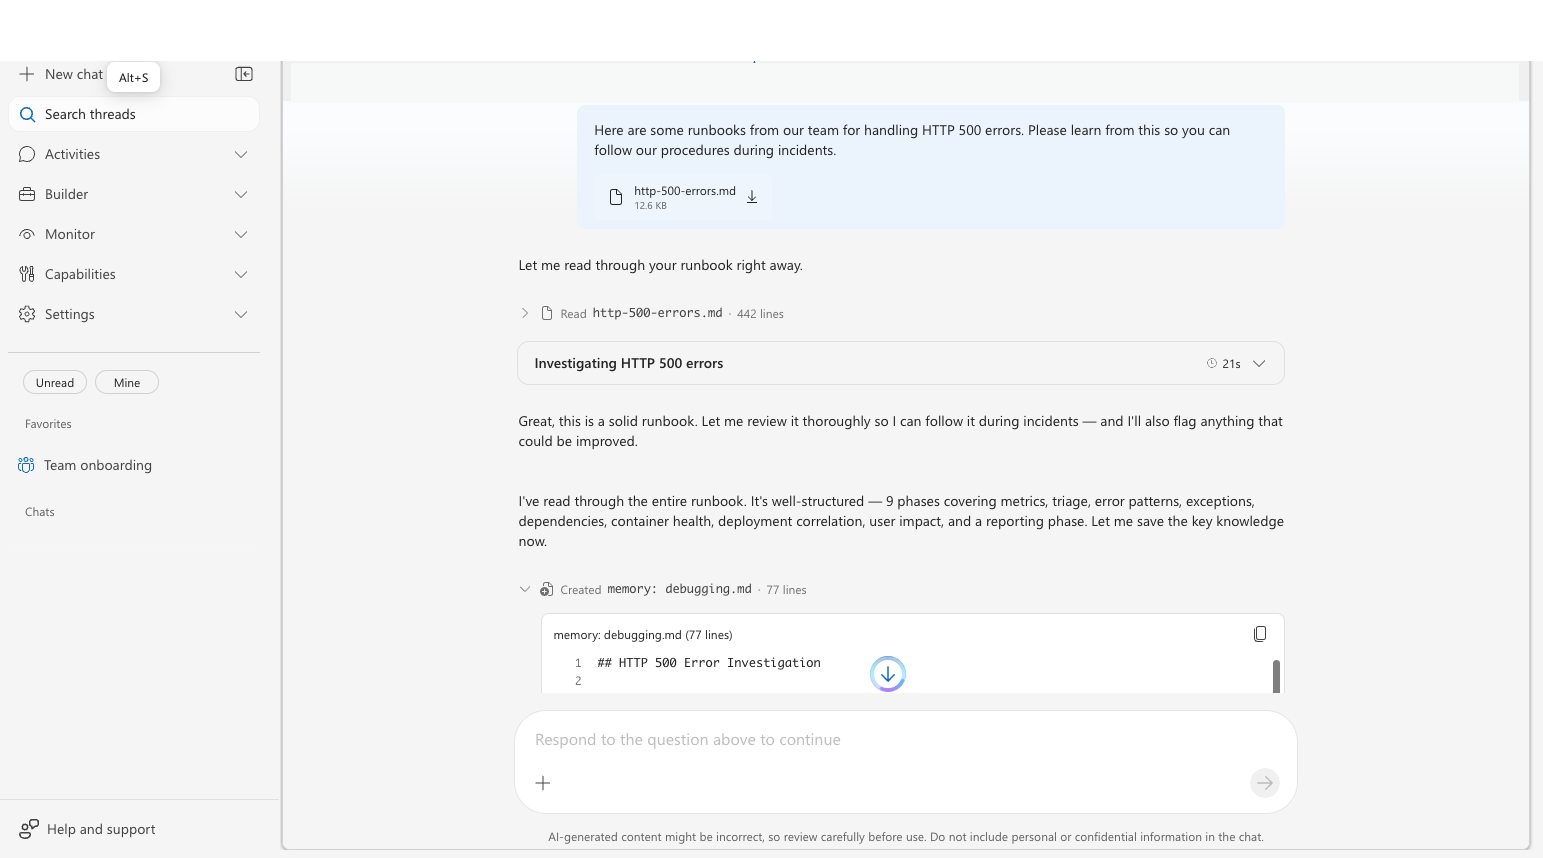Expand the Settings chevron

241,314
